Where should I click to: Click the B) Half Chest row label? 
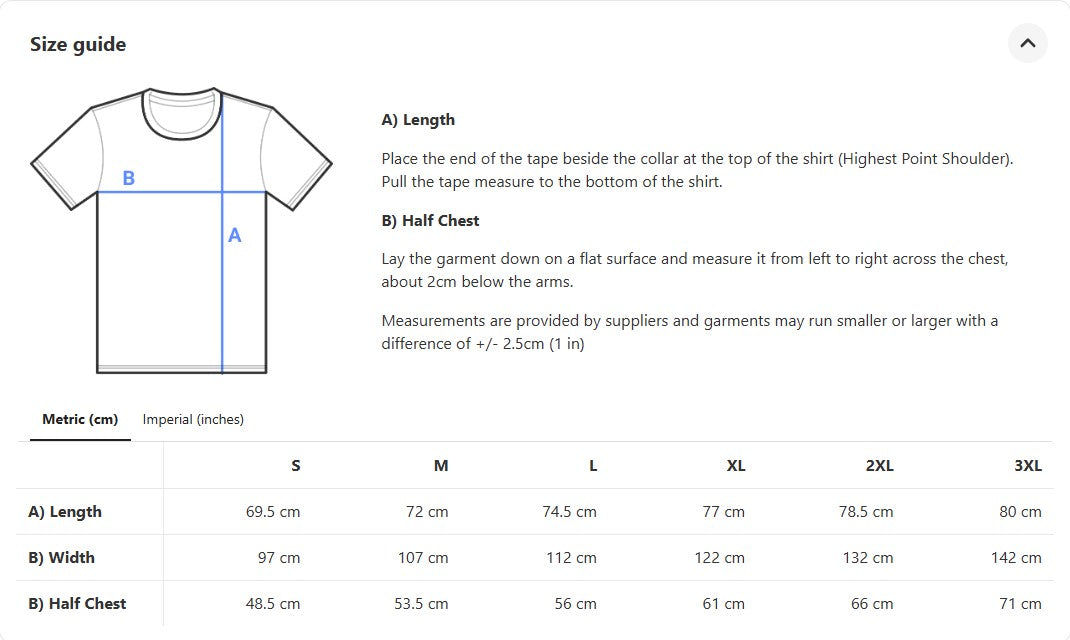point(77,603)
